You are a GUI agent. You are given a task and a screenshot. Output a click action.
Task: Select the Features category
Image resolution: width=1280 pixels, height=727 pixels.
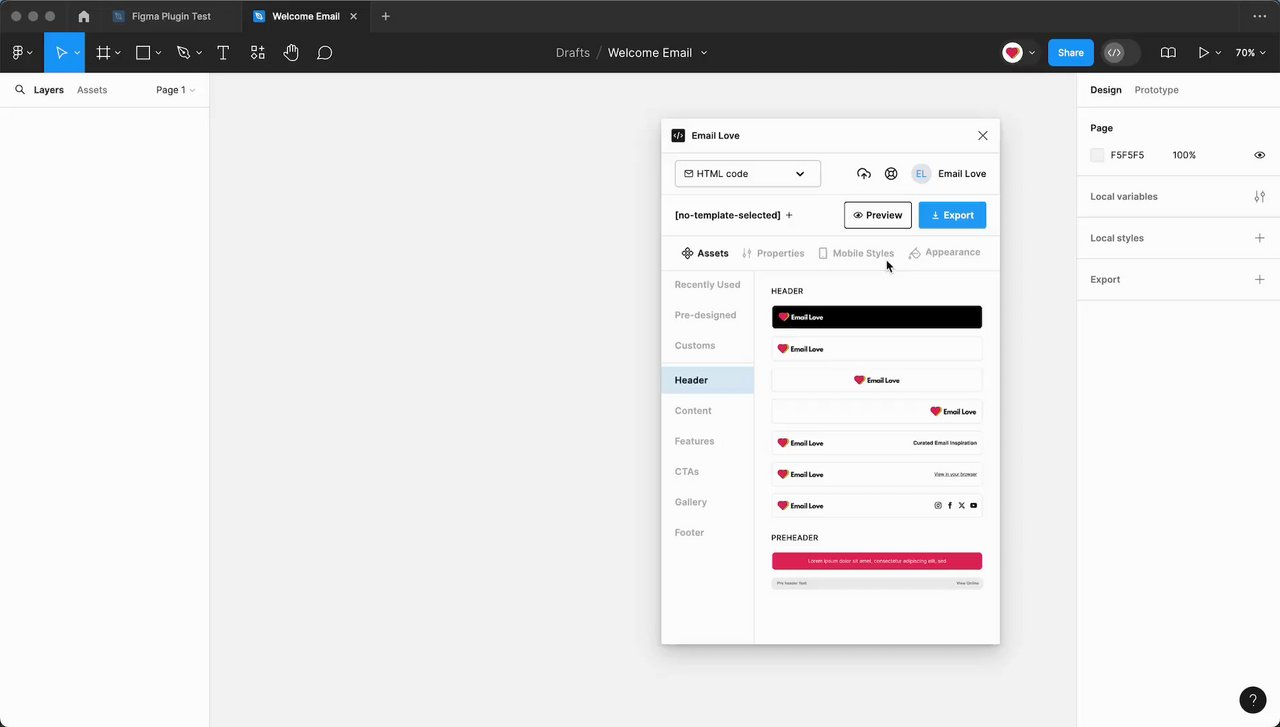[694, 441]
